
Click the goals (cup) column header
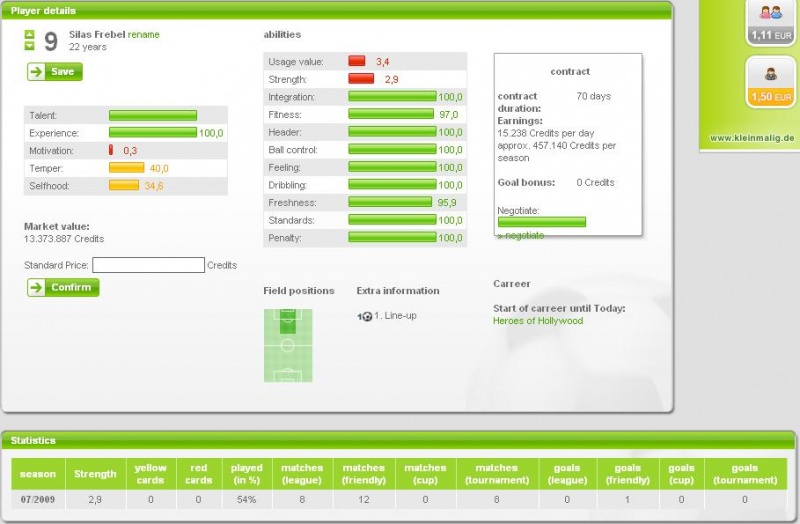pyautogui.click(x=681, y=474)
